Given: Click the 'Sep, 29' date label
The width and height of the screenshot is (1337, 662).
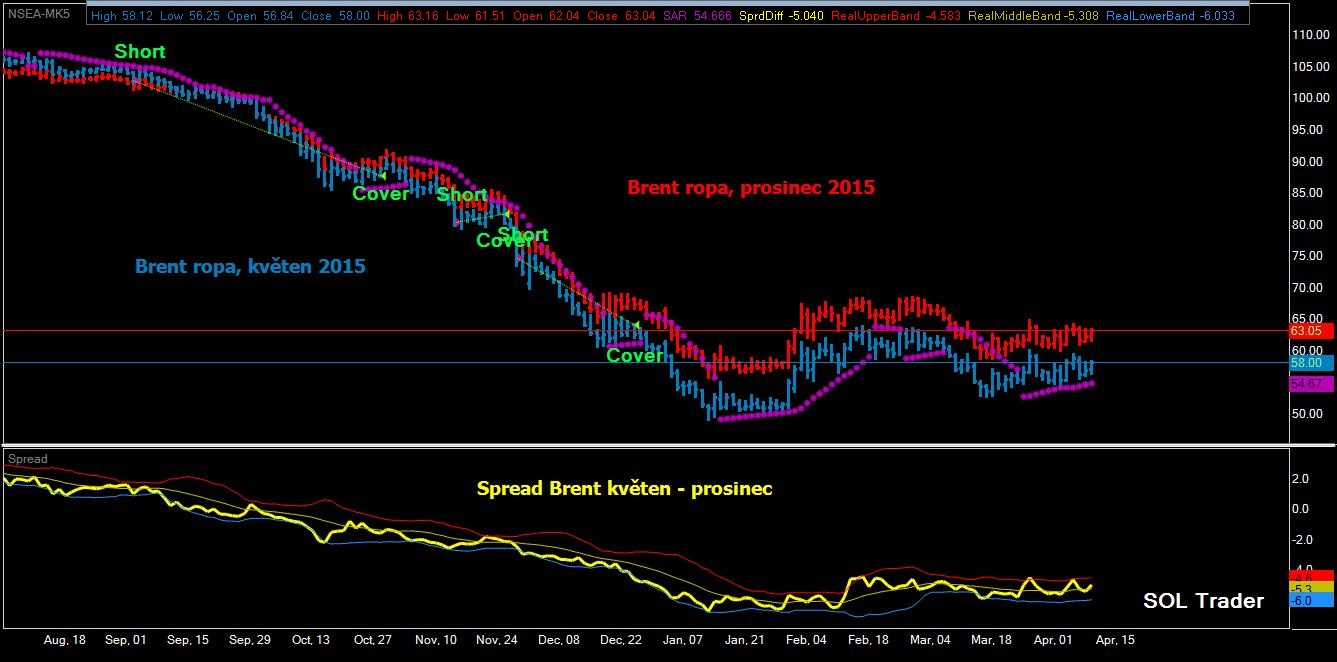Looking at the screenshot, I should [250, 639].
